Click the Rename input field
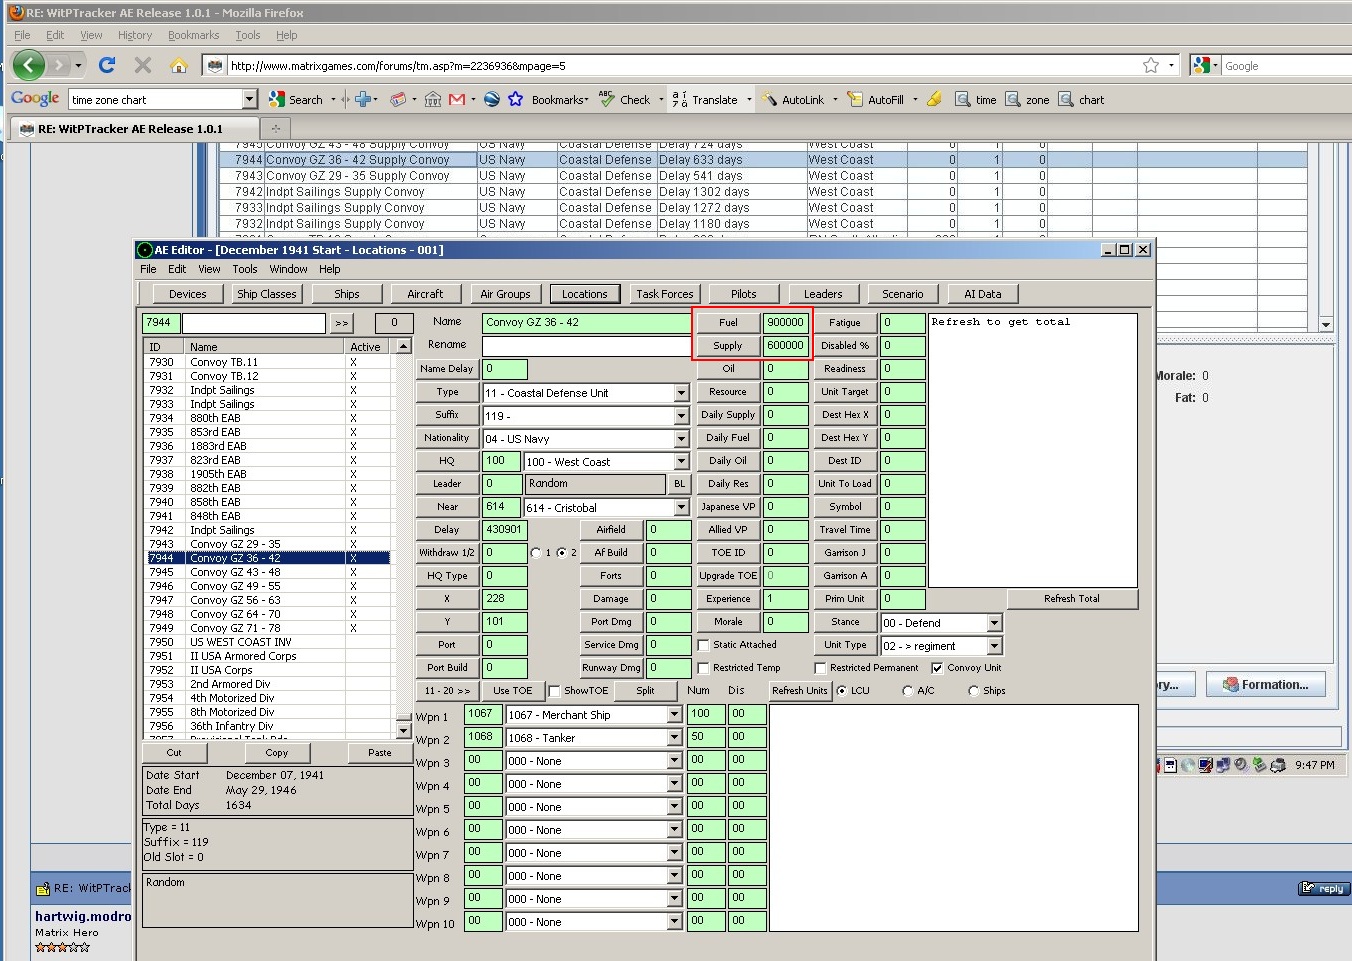 point(586,346)
